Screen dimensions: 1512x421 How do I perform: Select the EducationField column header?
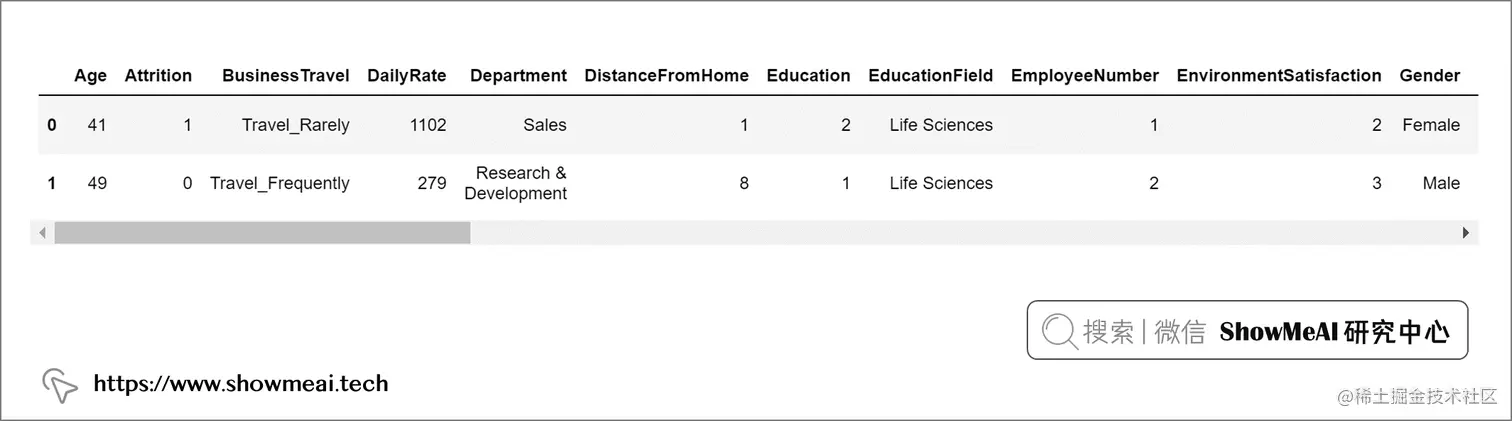point(930,76)
